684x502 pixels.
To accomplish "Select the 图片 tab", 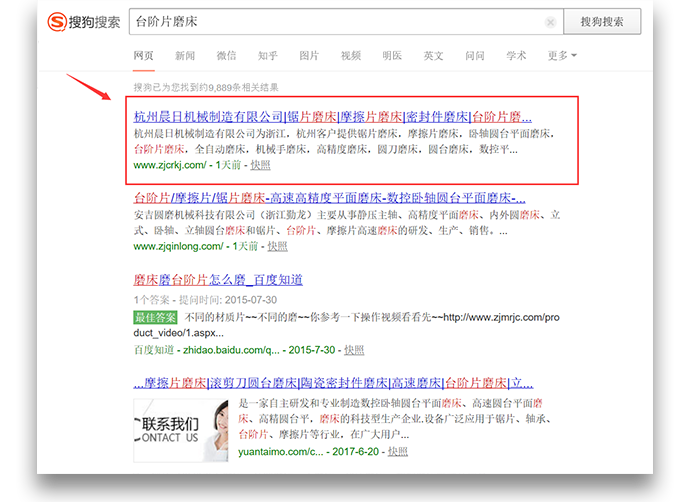I will 310,56.
